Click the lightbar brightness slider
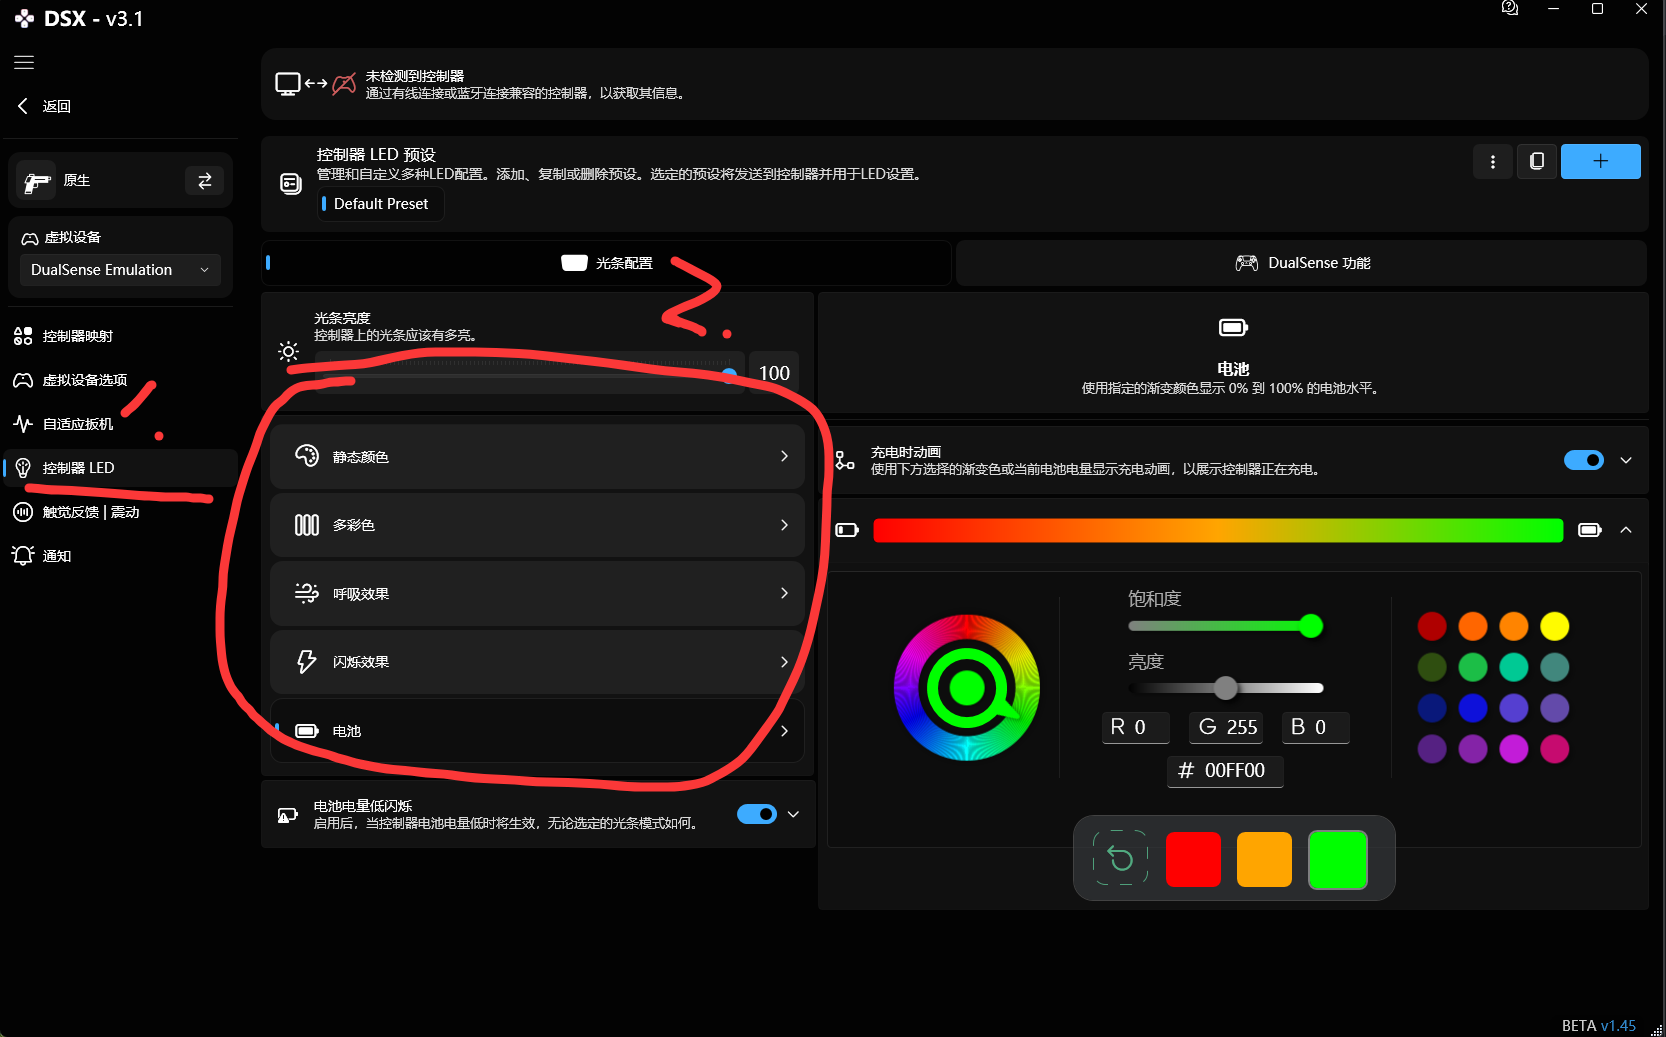Image resolution: width=1666 pixels, height=1037 pixels. click(x=529, y=373)
